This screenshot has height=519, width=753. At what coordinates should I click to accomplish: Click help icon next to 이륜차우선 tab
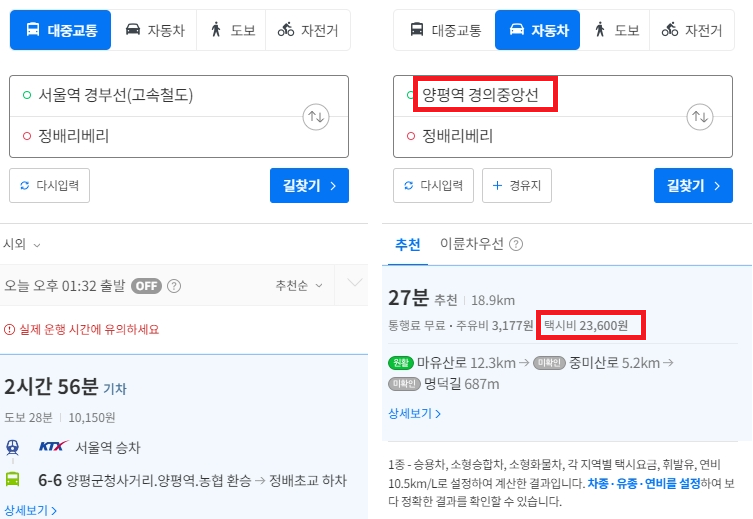tap(516, 244)
